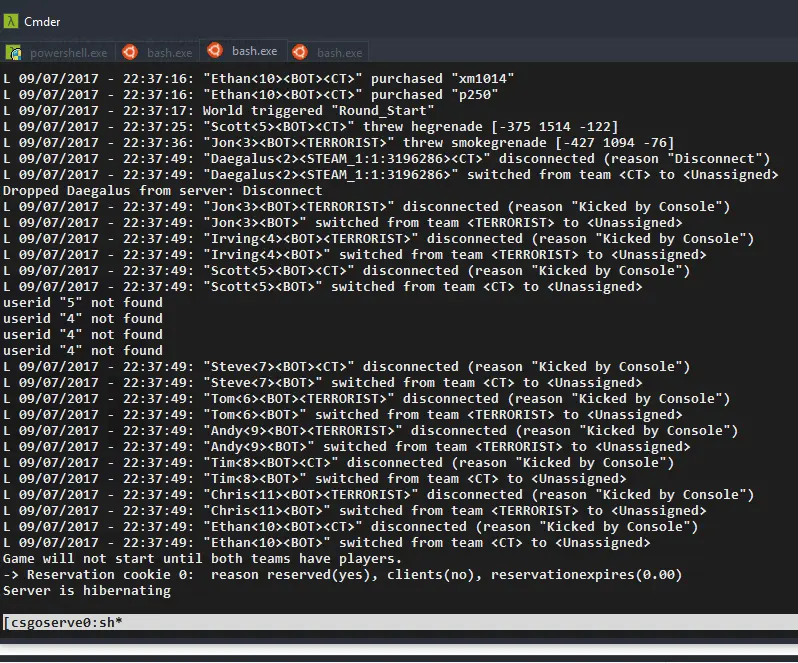The width and height of the screenshot is (798, 663).
Task: Click Ethan<10> disconnected Kicked by Console line
Action: click(x=351, y=528)
